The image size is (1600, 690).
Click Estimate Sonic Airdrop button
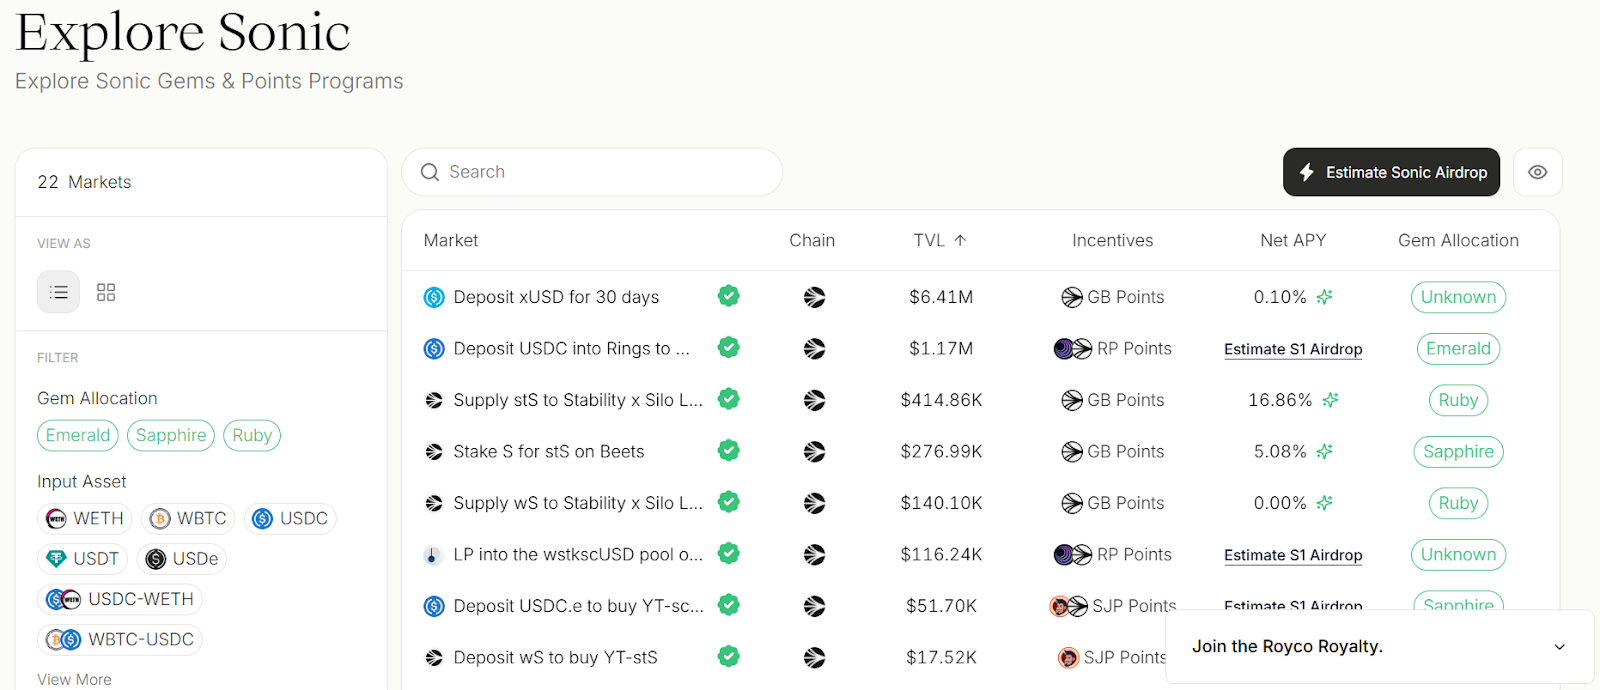1392,172
